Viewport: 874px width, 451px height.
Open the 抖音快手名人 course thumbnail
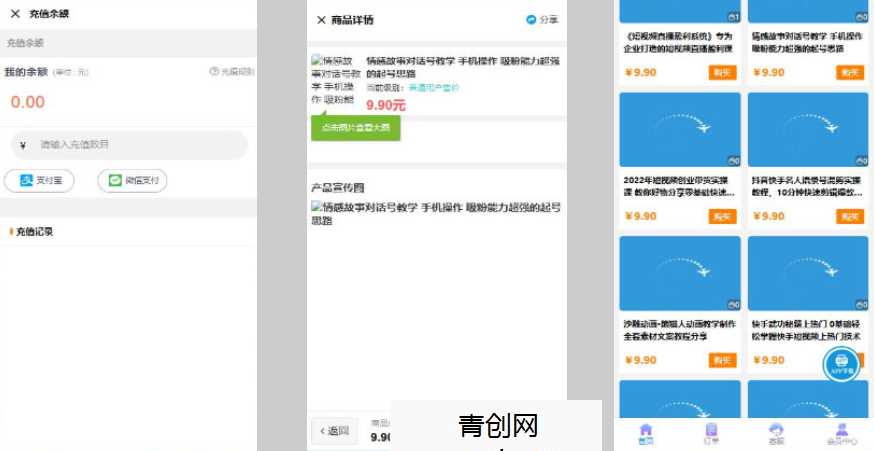click(x=808, y=129)
